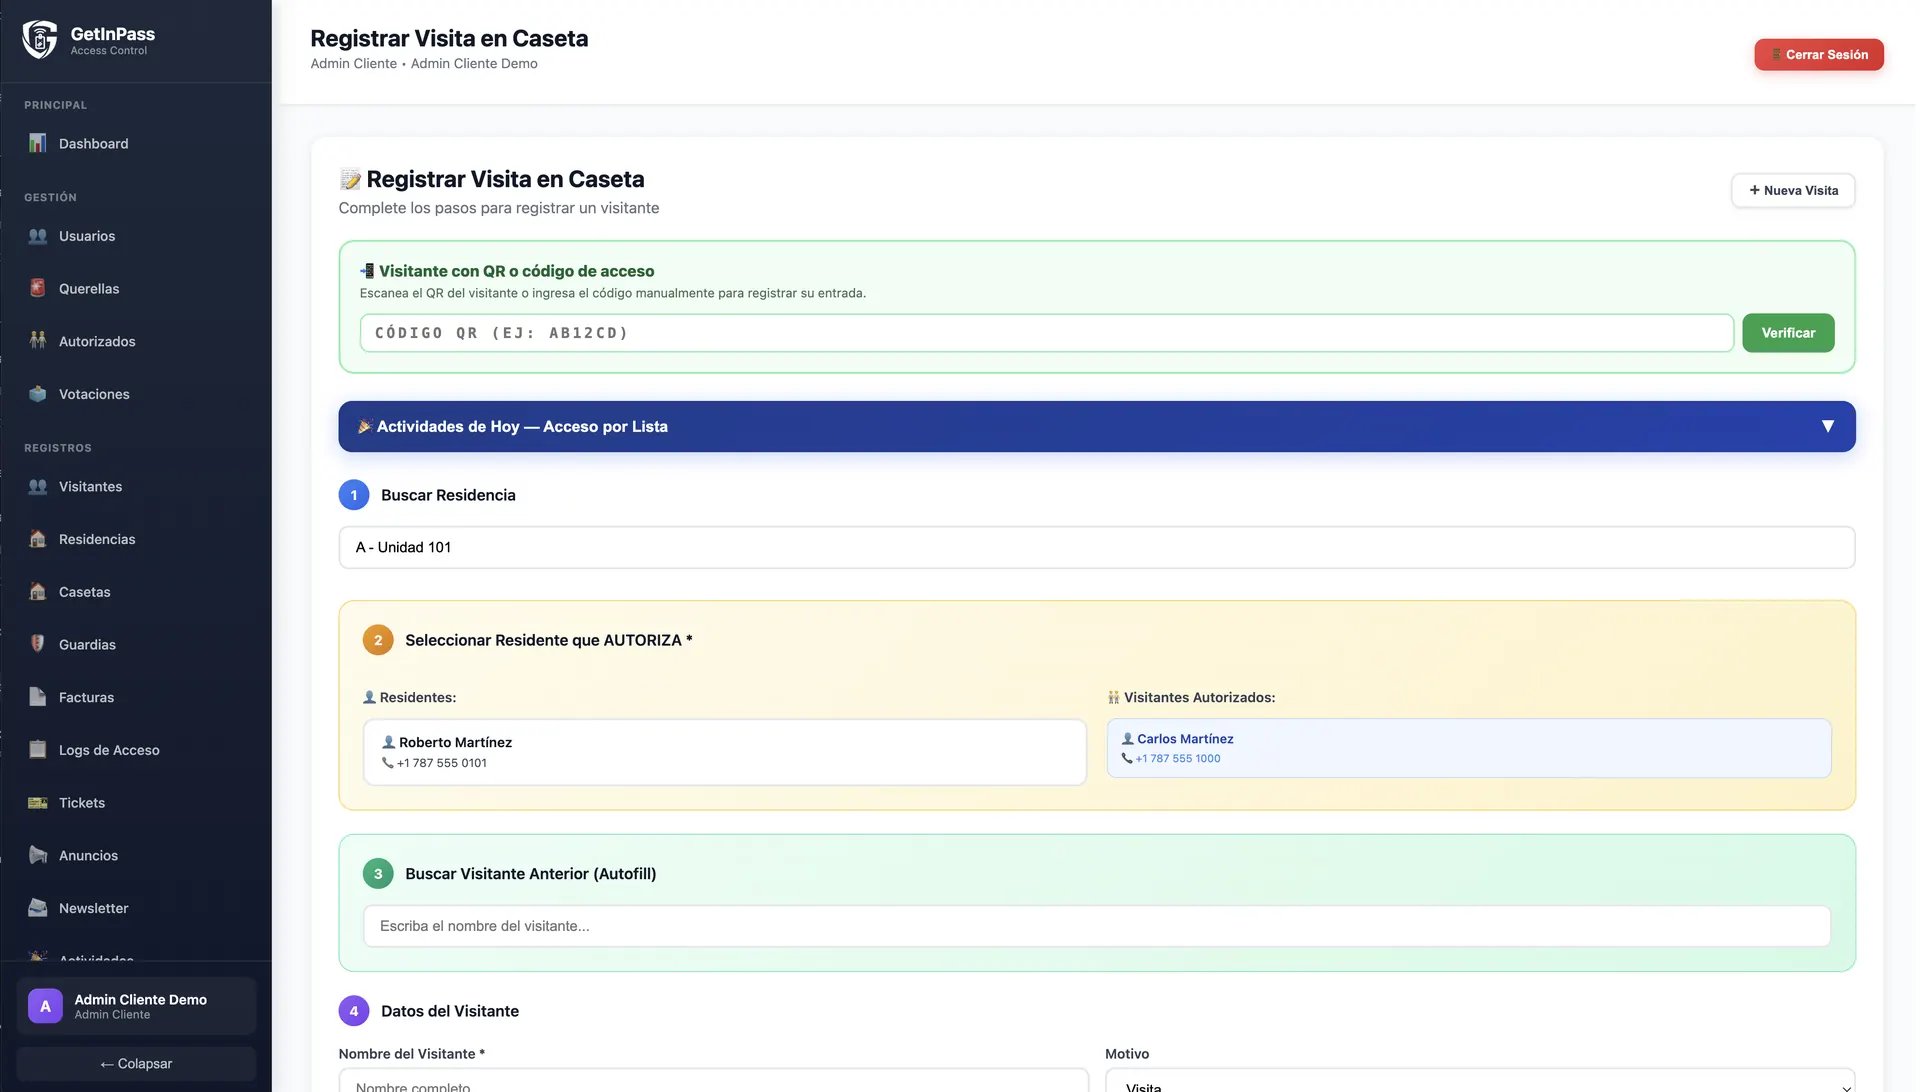Click the Nueva Visita button
This screenshot has width=1920, height=1092.
pyautogui.click(x=1792, y=190)
